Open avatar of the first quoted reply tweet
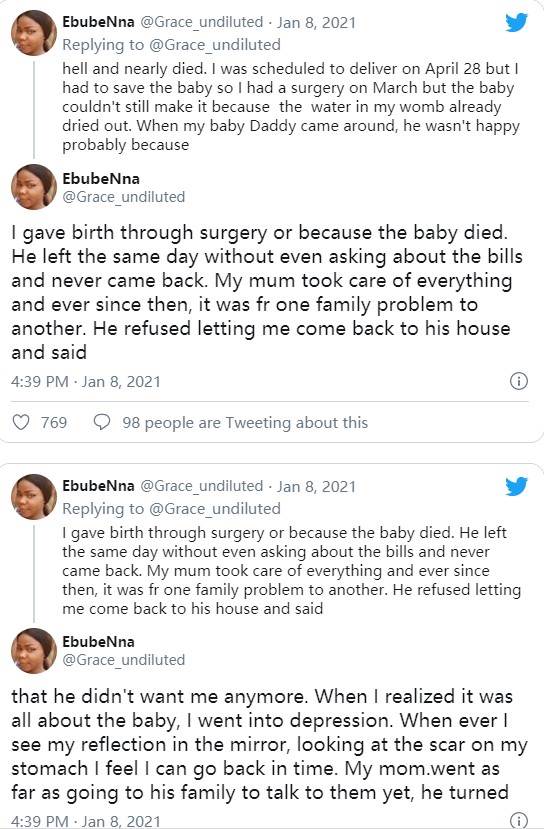Viewport: 544px width, 829px height. tap(34, 33)
